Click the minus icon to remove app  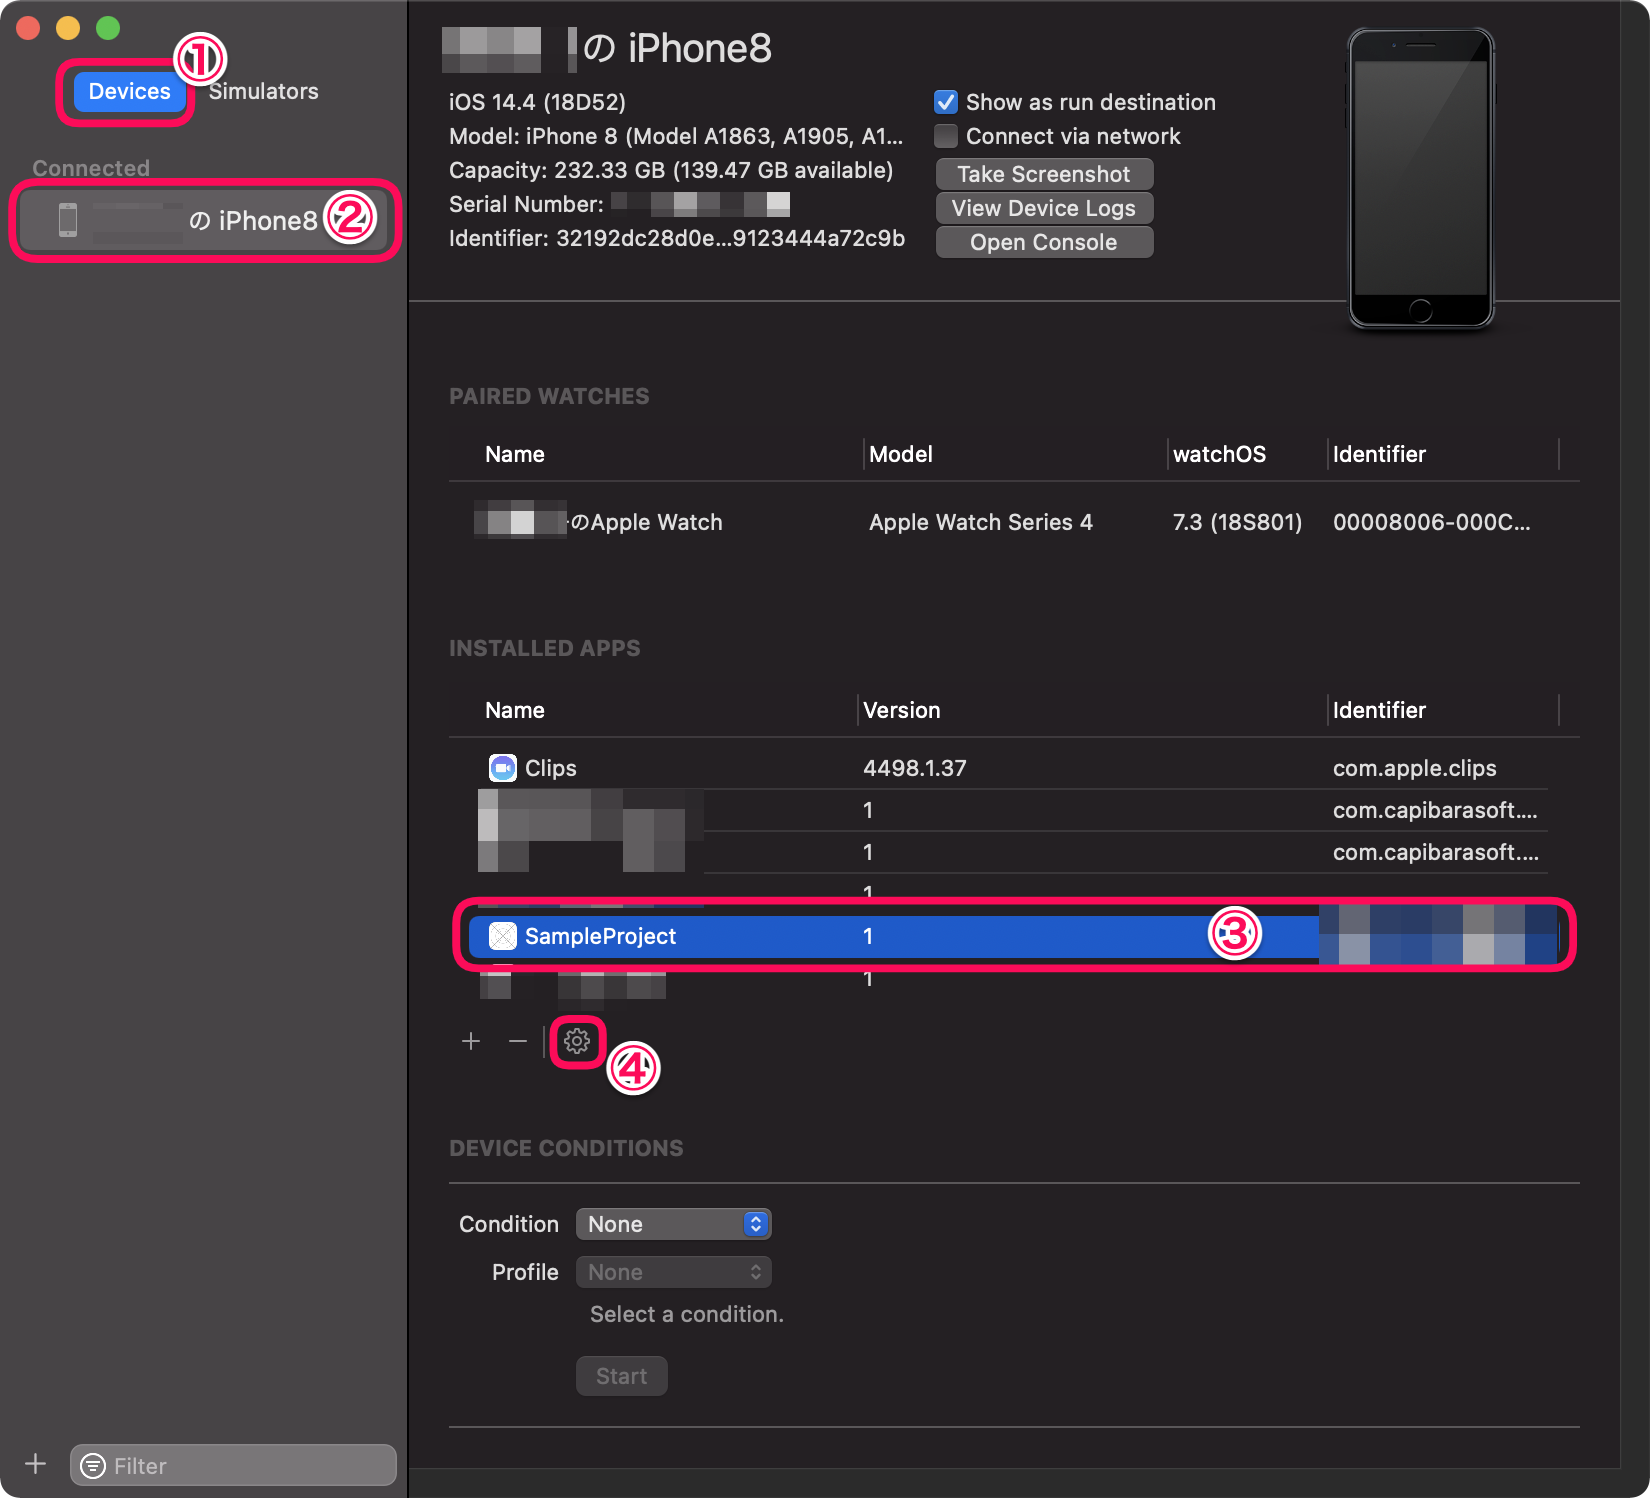tap(517, 1042)
